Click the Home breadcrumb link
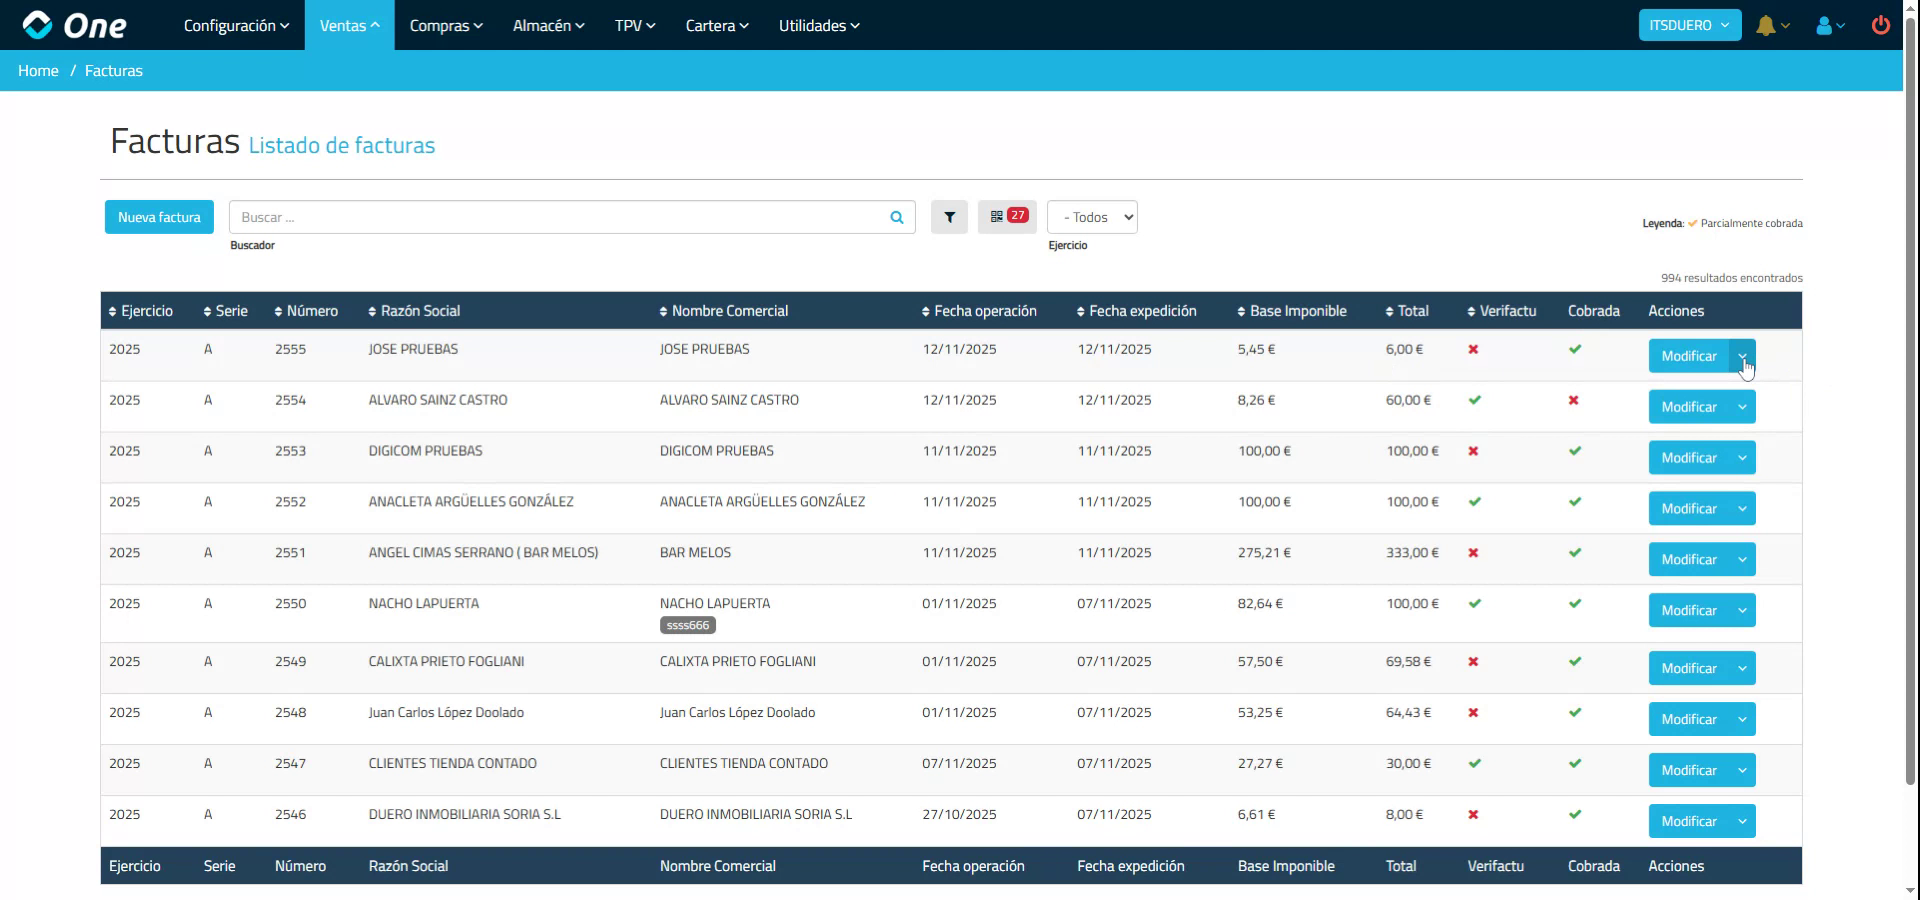The height and width of the screenshot is (900, 1920). tap(38, 70)
